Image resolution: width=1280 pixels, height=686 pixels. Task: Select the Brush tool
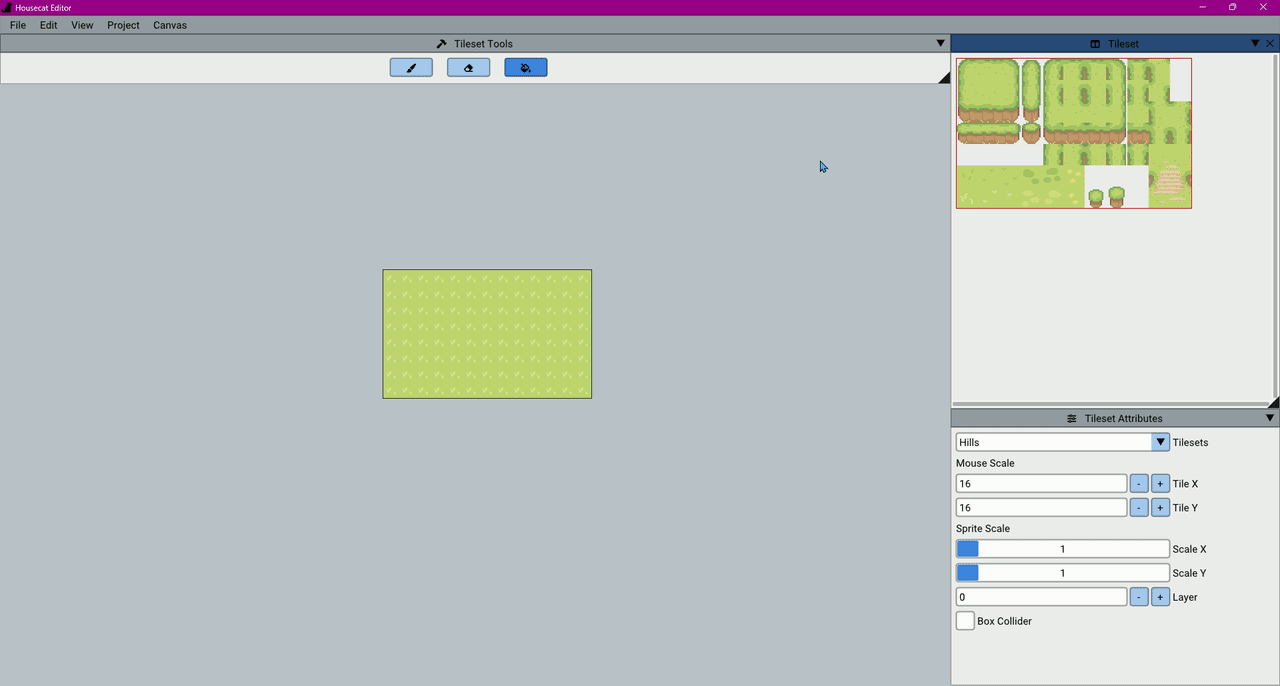click(x=411, y=66)
